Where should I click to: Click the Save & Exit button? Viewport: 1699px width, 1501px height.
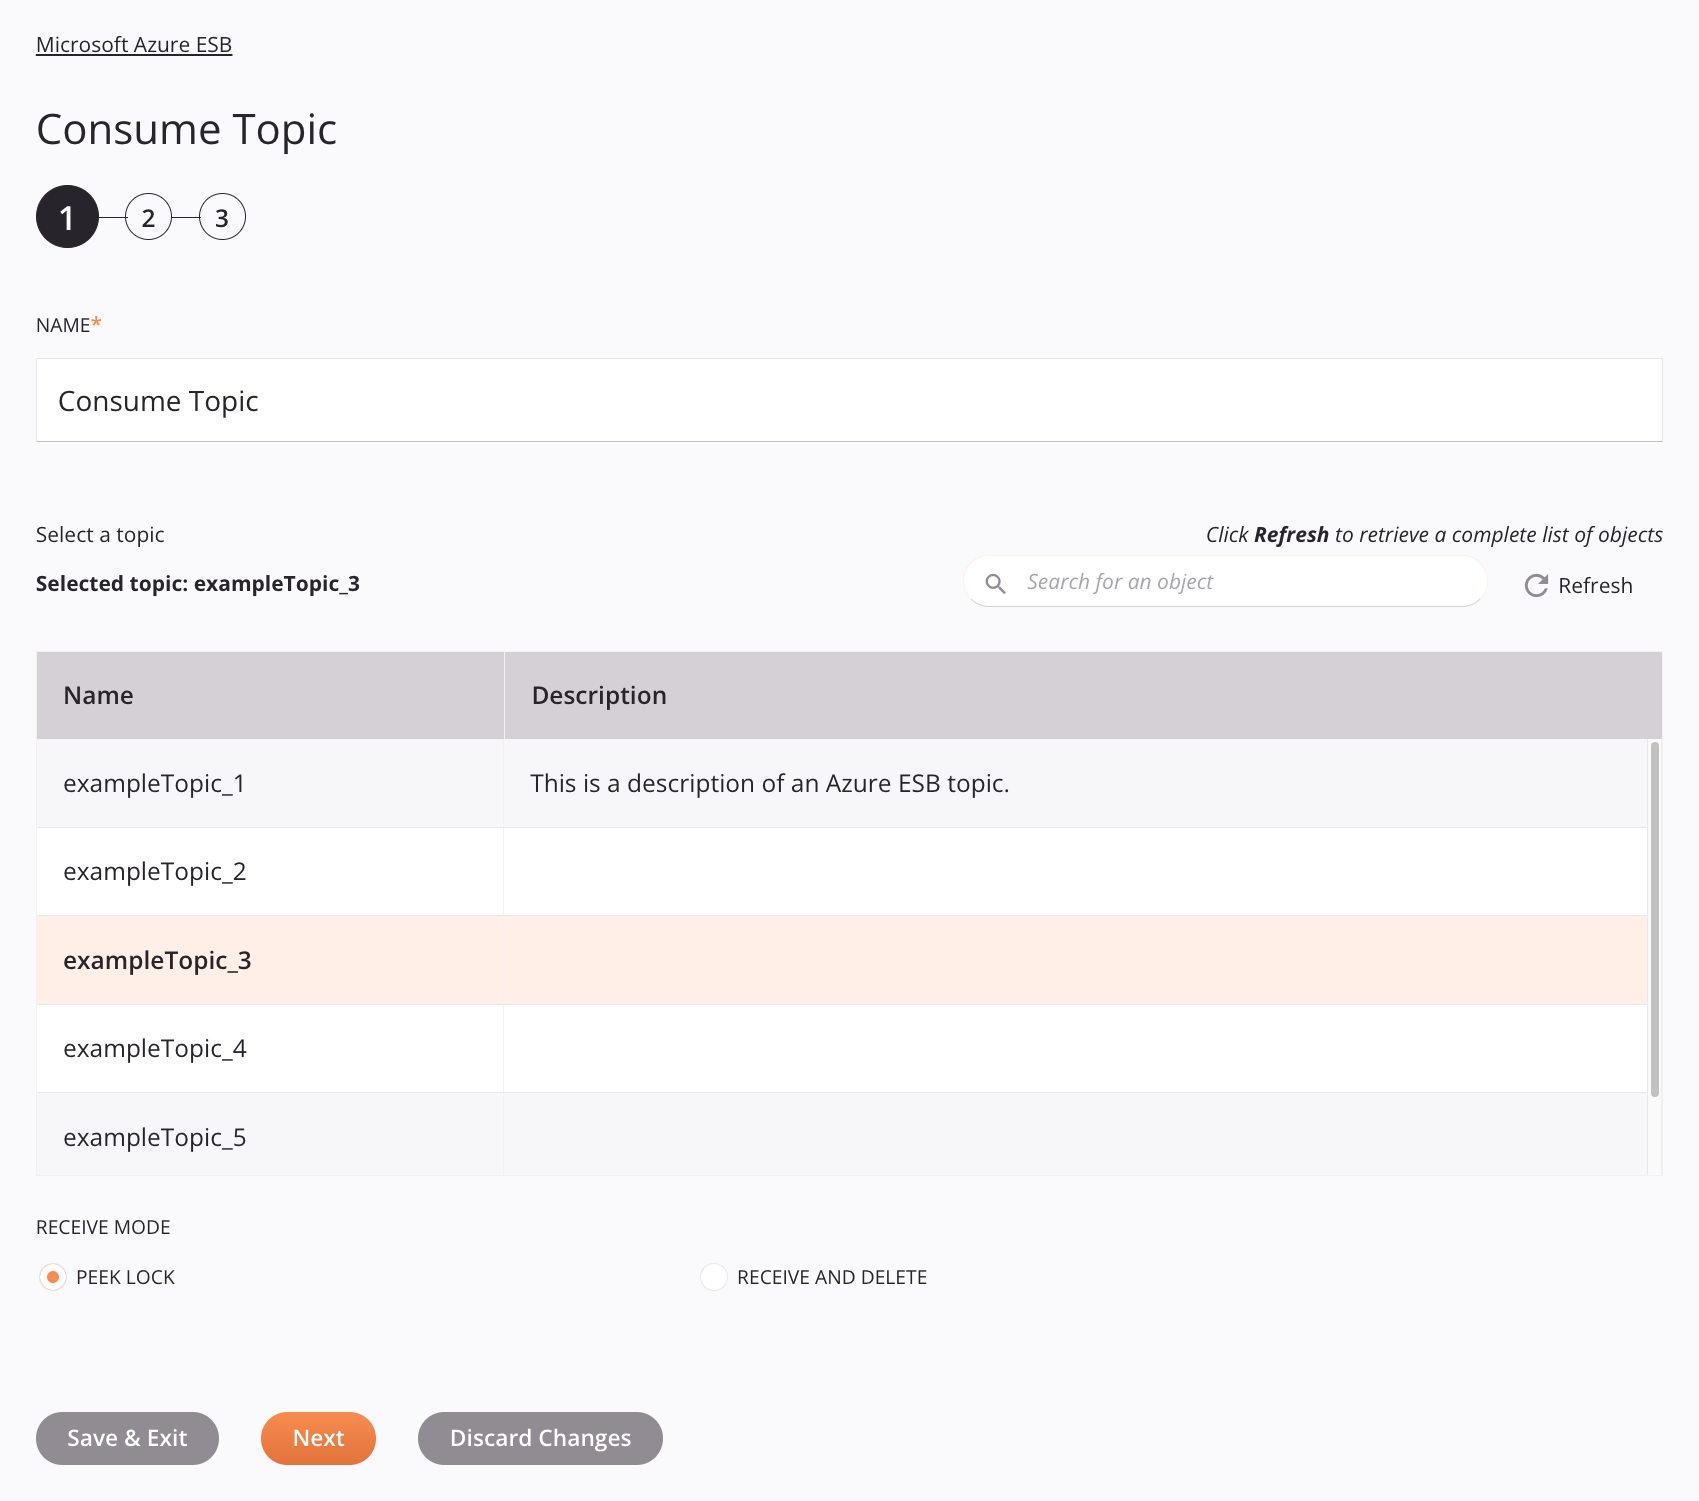127,1438
